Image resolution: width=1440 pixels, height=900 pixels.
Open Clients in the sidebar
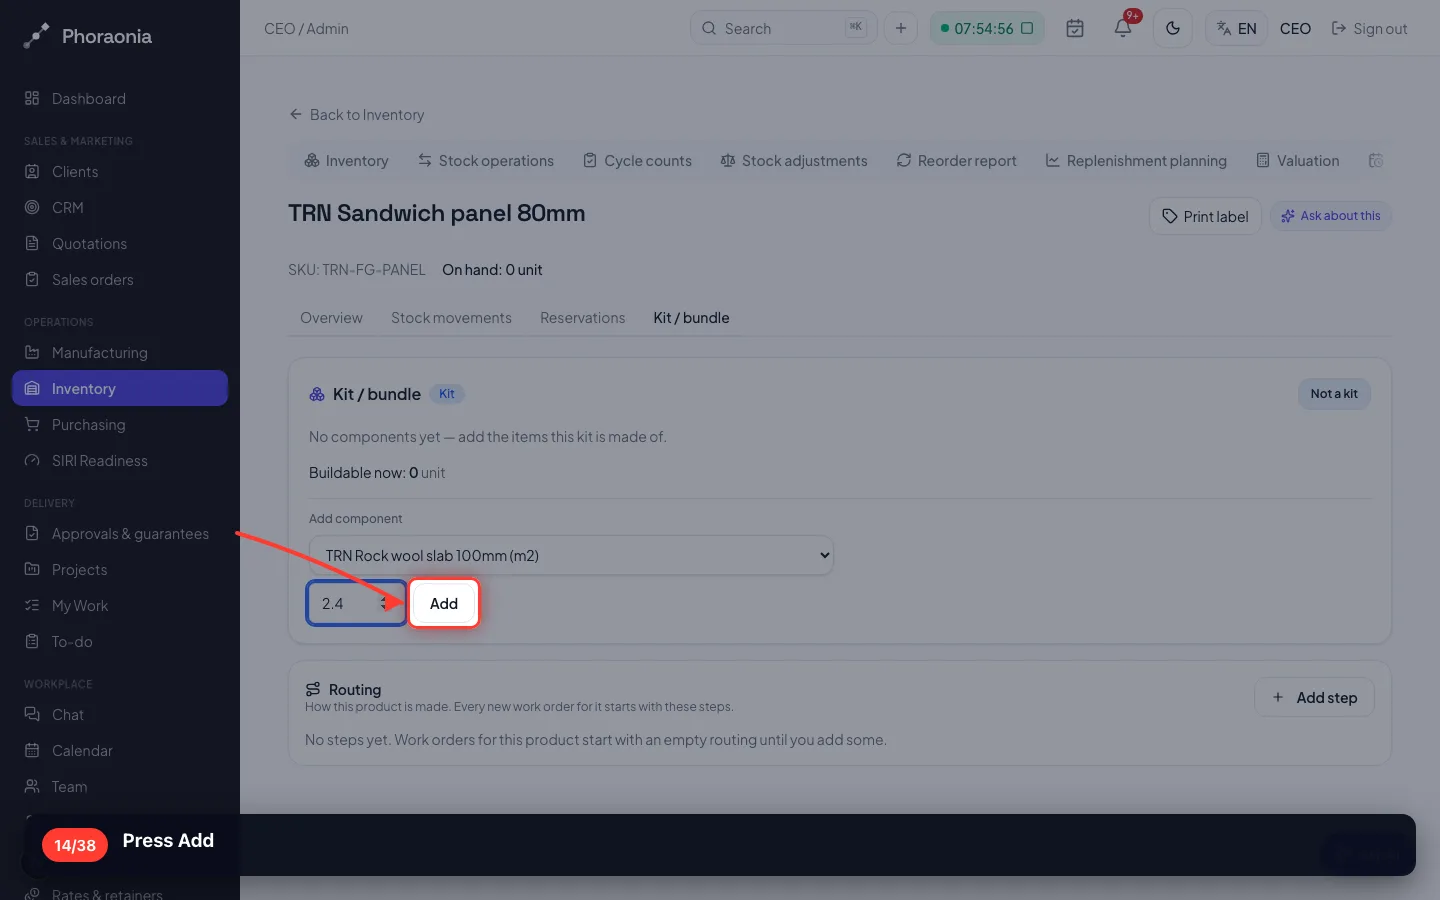pyautogui.click(x=120, y=172)
